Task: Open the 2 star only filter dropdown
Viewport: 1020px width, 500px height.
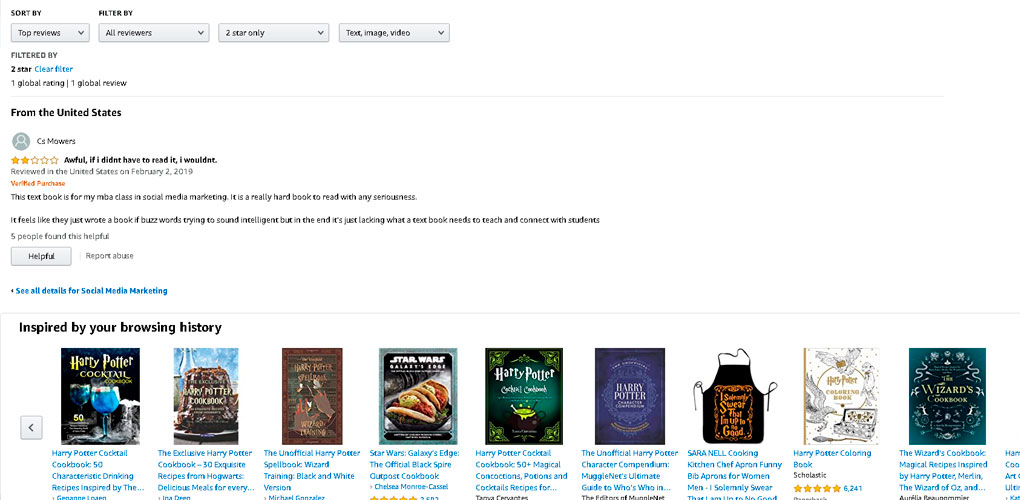Action: (x=274, y=33)
